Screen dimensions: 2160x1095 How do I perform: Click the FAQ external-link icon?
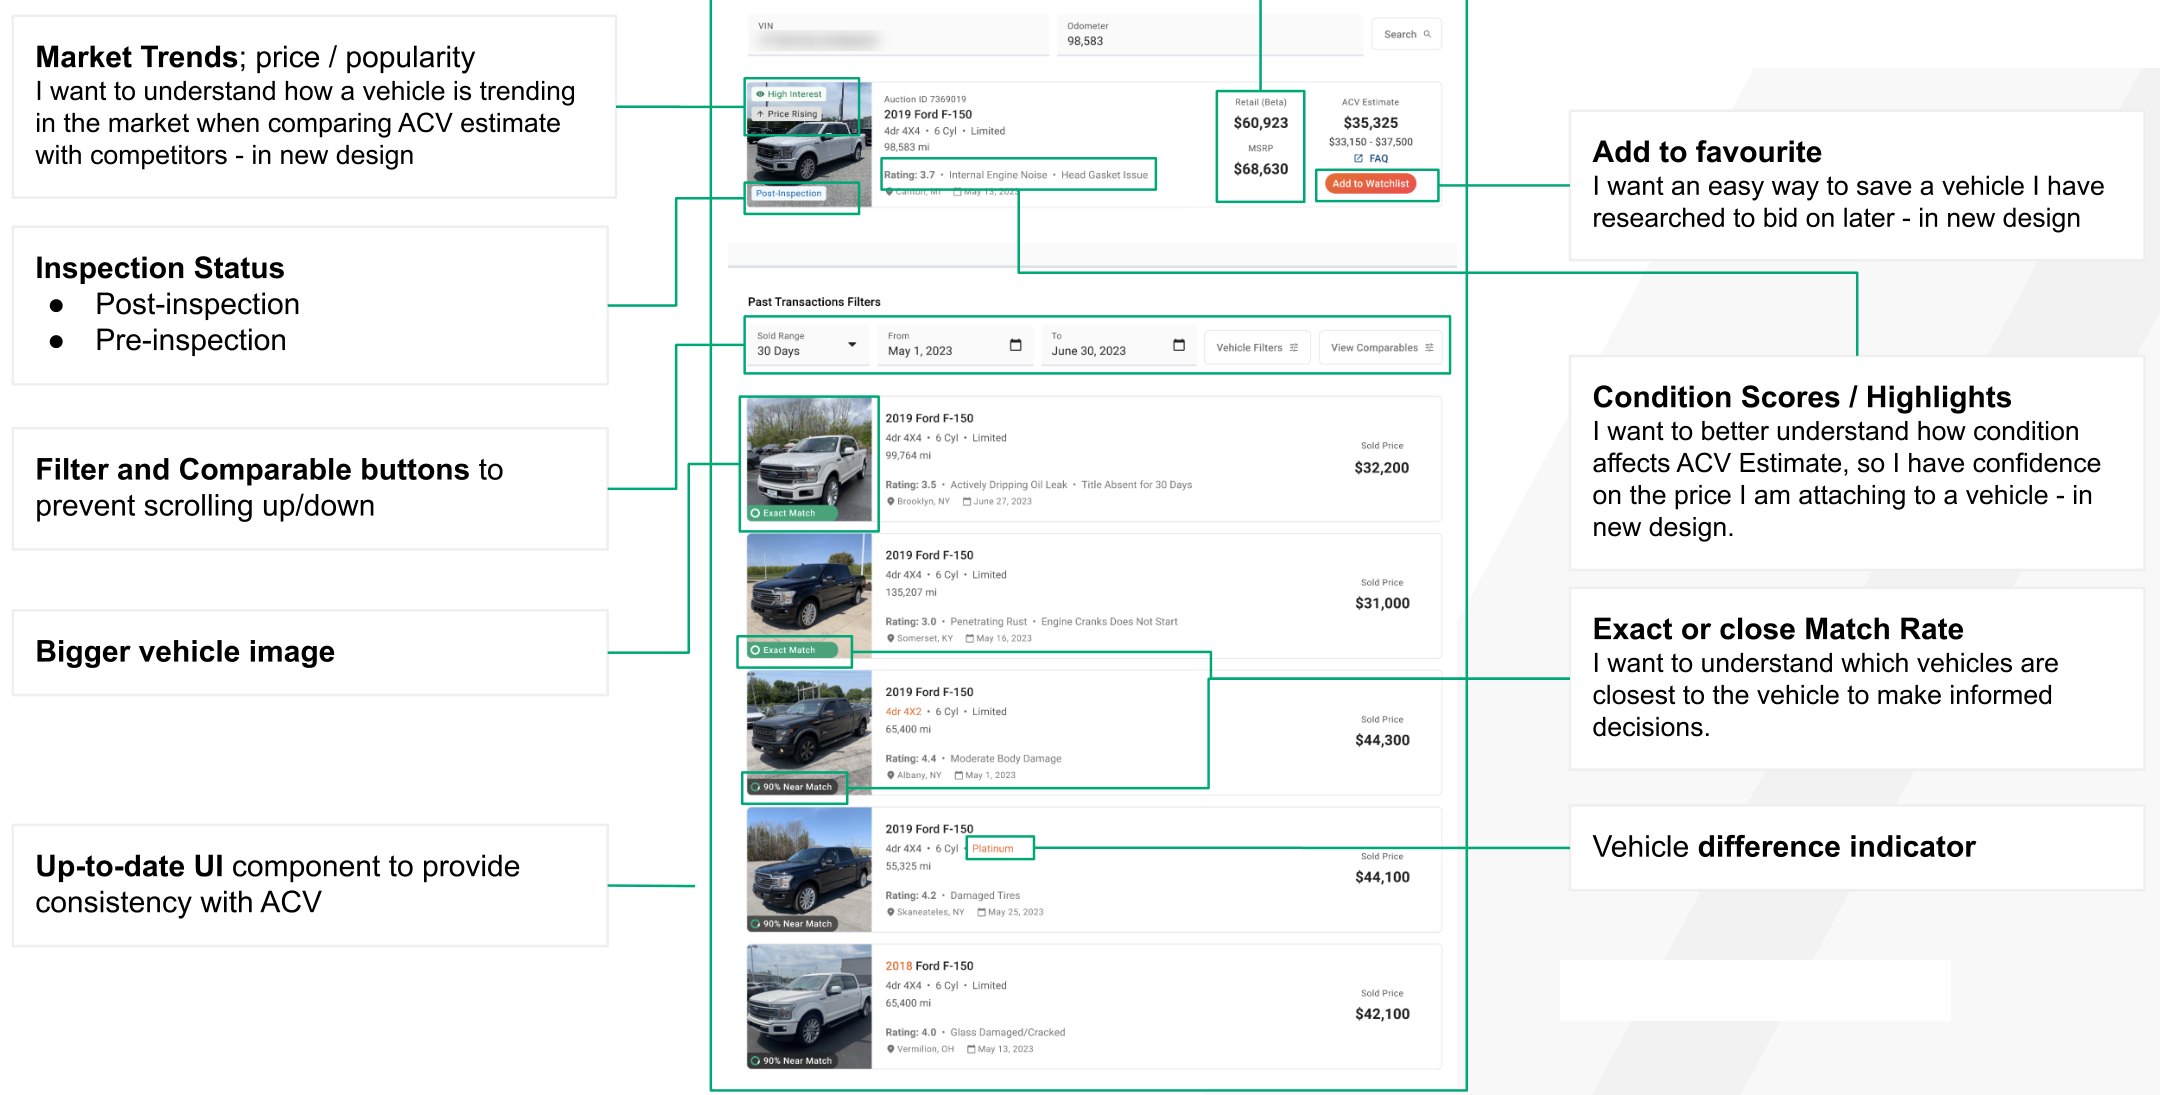click(x=1358, y=159)
